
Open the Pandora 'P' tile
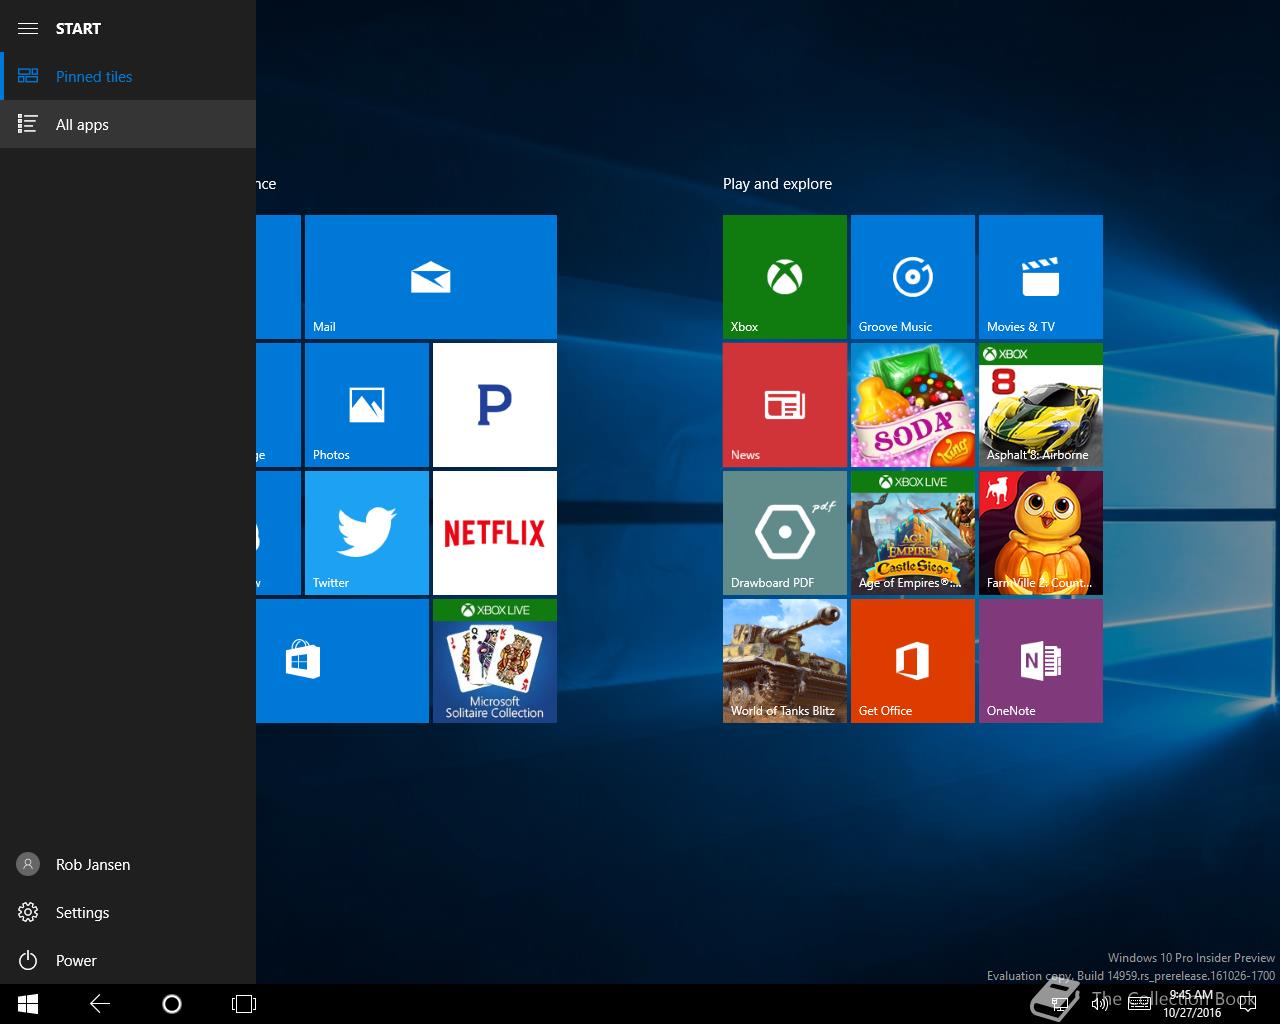pyautogui.click(x=495, y=405)
